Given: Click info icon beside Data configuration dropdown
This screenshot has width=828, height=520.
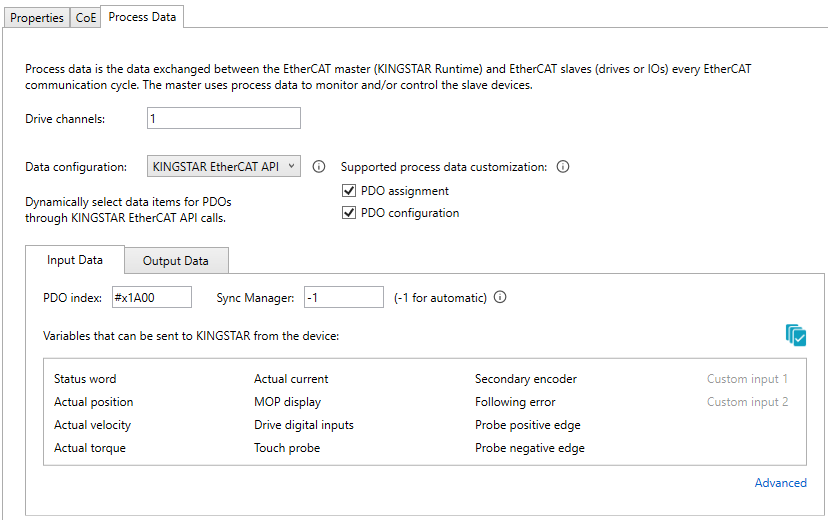Looking at the screenshot, I should click(x=320, y=167).
